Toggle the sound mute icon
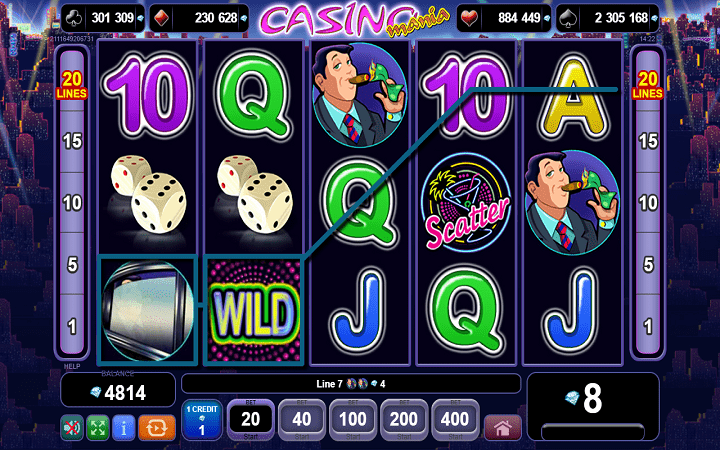720x450 pixels. click(72, 428)
